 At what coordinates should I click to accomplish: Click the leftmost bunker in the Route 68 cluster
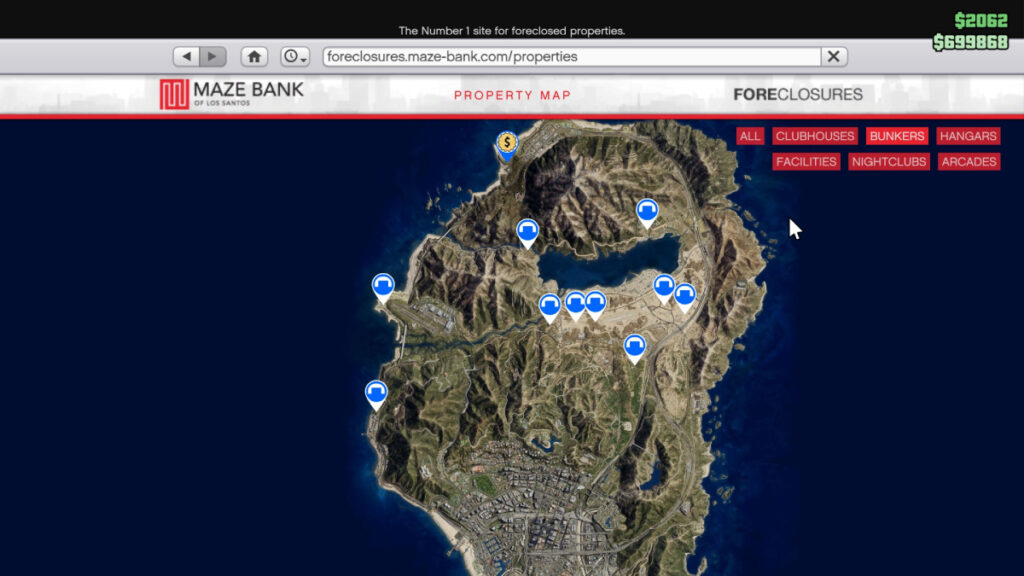click(549, 302)
